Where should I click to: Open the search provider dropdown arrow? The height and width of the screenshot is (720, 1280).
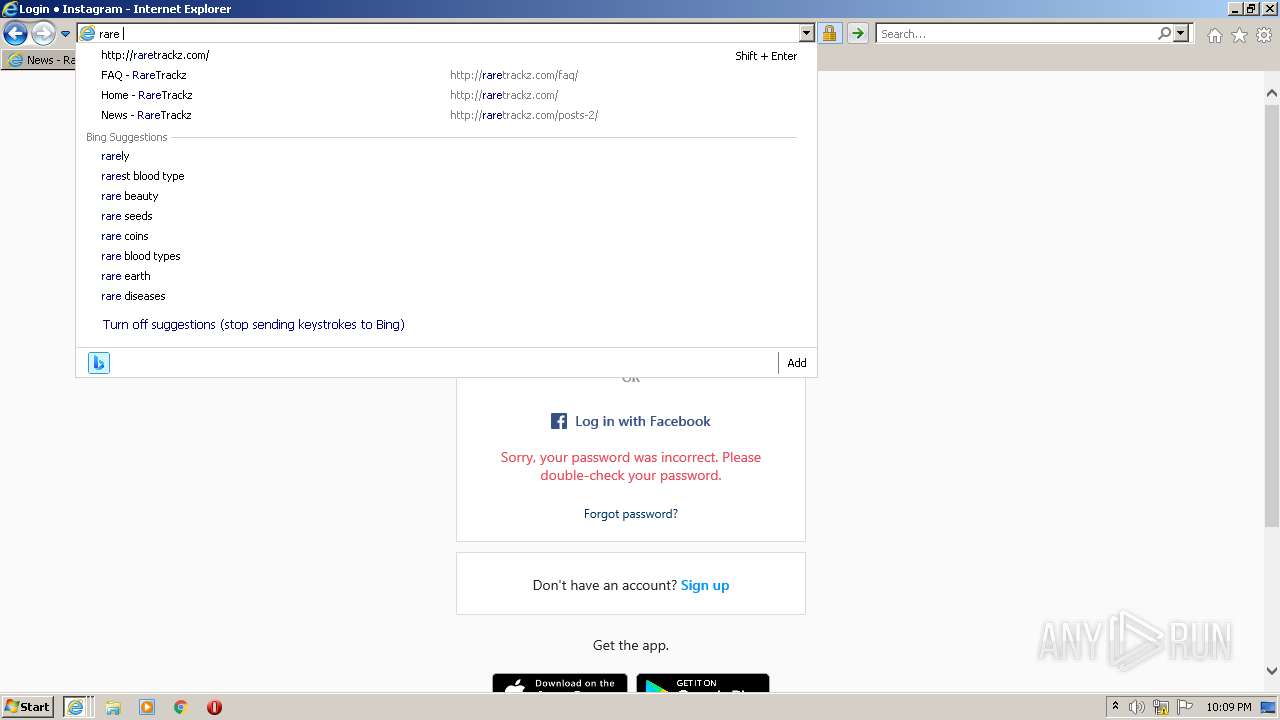[1181, 34]
